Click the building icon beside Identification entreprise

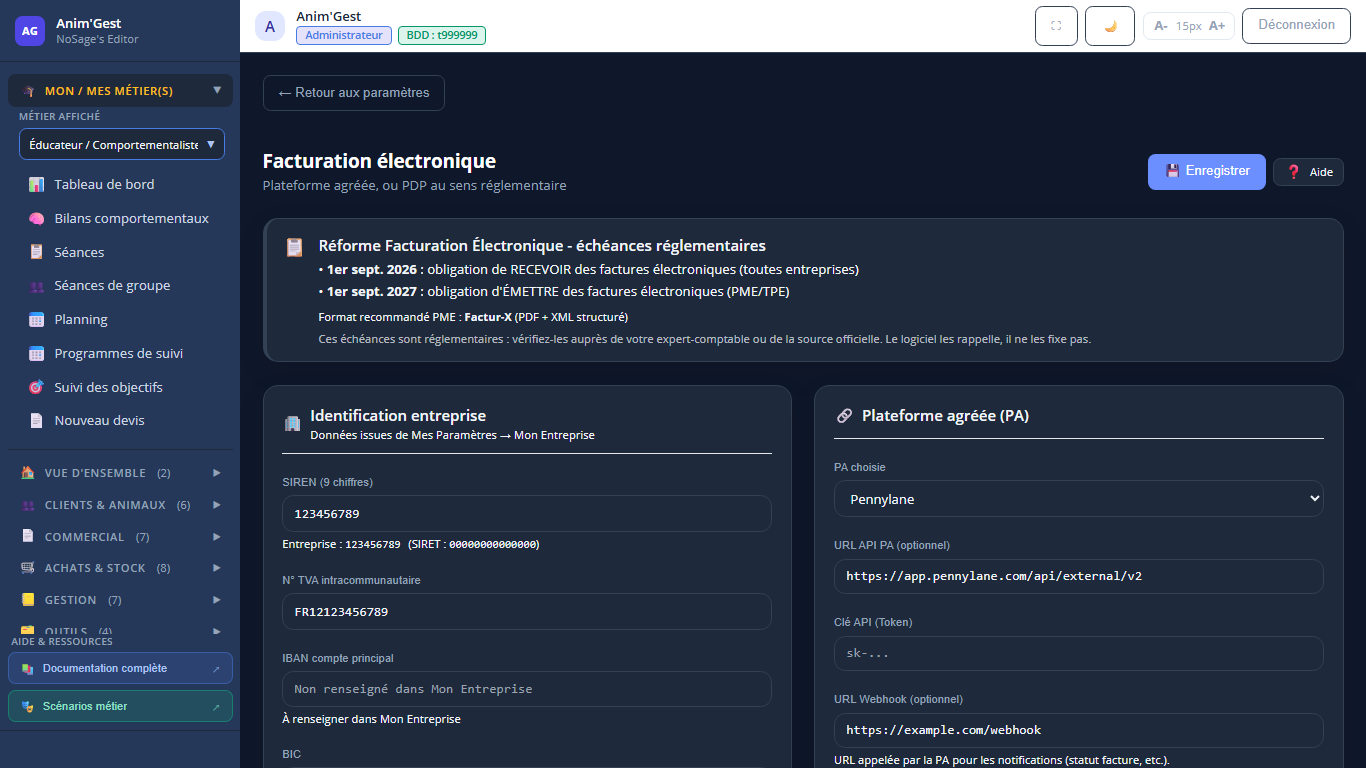pyautogui.click(x=292, y=423)
